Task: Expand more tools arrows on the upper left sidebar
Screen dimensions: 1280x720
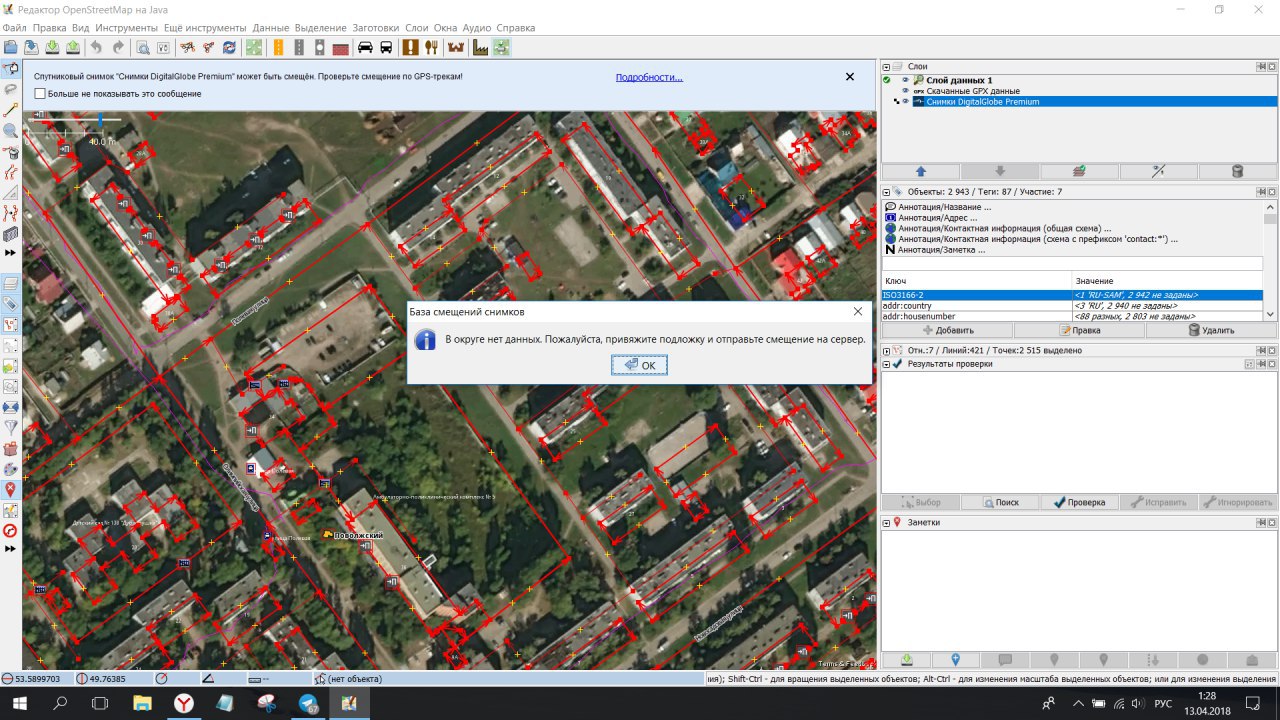Action: pos(11,252)
